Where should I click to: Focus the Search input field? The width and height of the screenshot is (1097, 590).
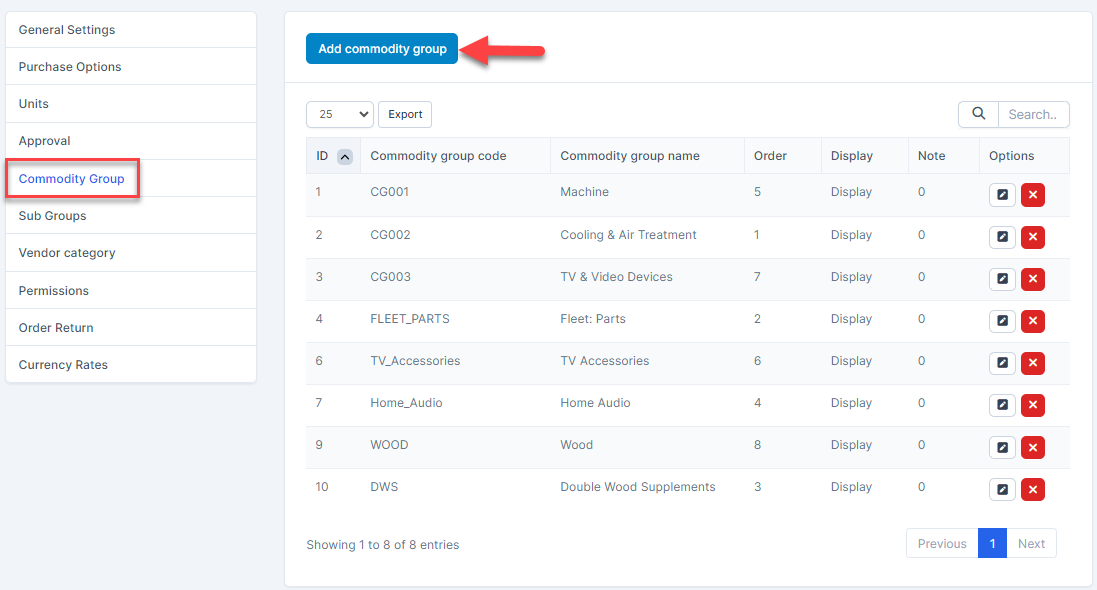pos(1033,114)
